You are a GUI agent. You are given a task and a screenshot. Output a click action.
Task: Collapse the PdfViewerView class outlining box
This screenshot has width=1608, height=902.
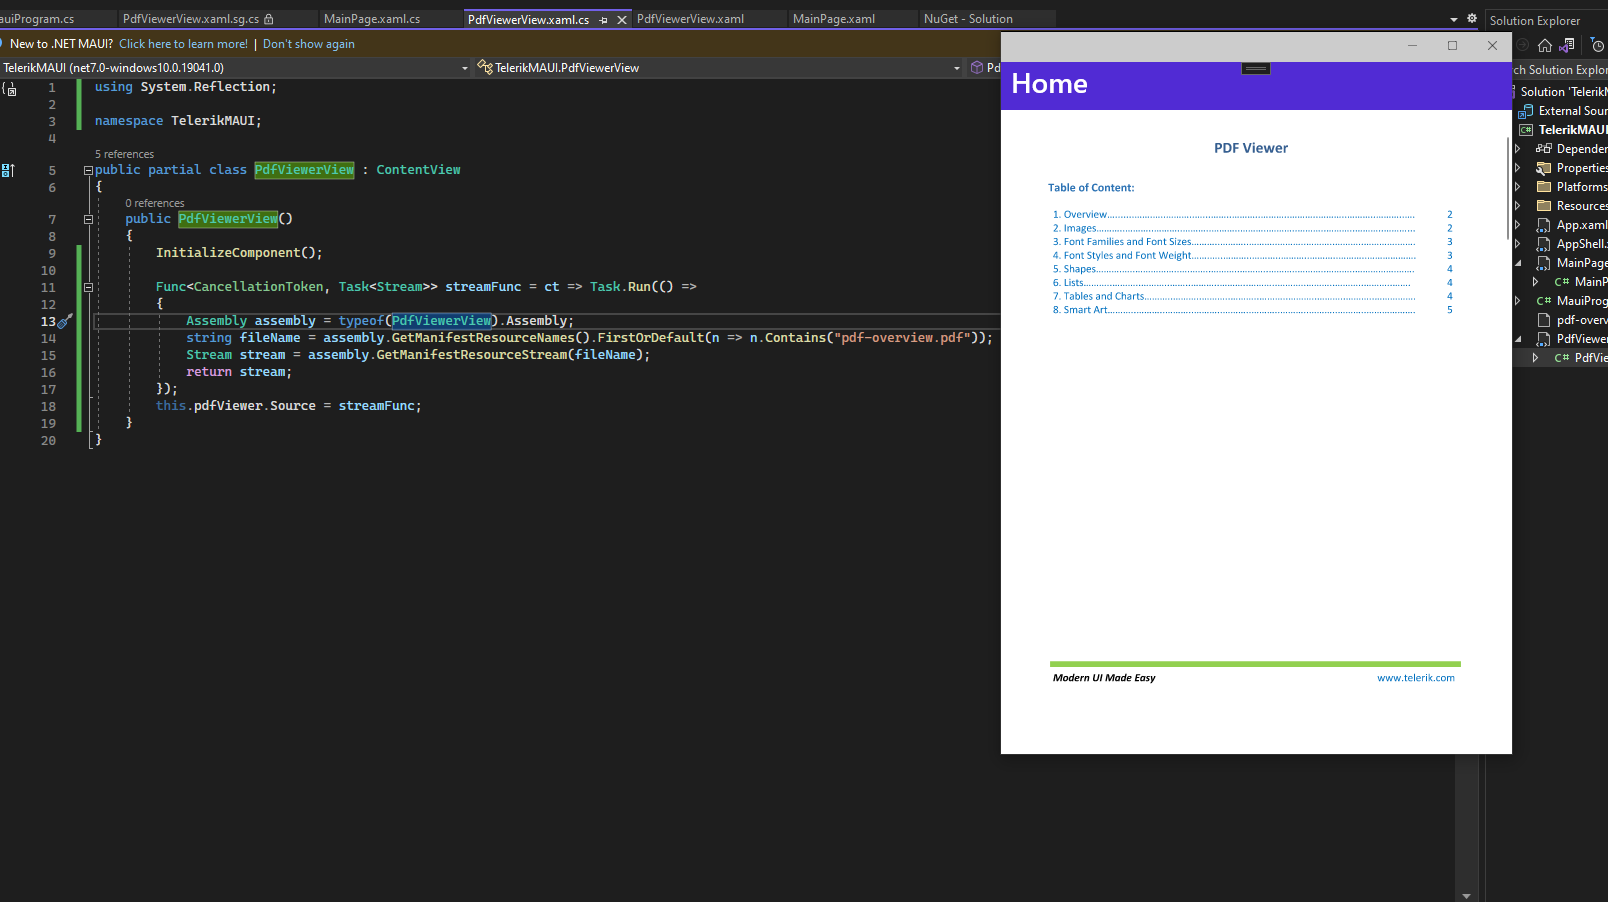pyautogui.click(x=88, y=170)
